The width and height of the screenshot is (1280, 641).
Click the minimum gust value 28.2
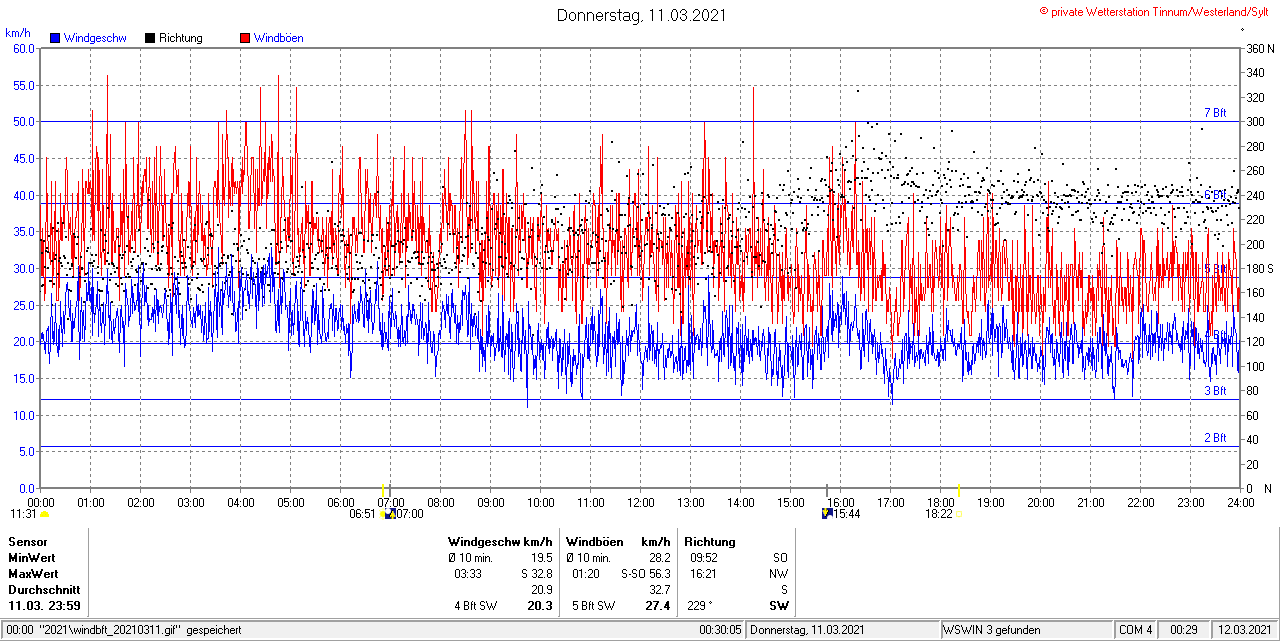click(659, 558)
